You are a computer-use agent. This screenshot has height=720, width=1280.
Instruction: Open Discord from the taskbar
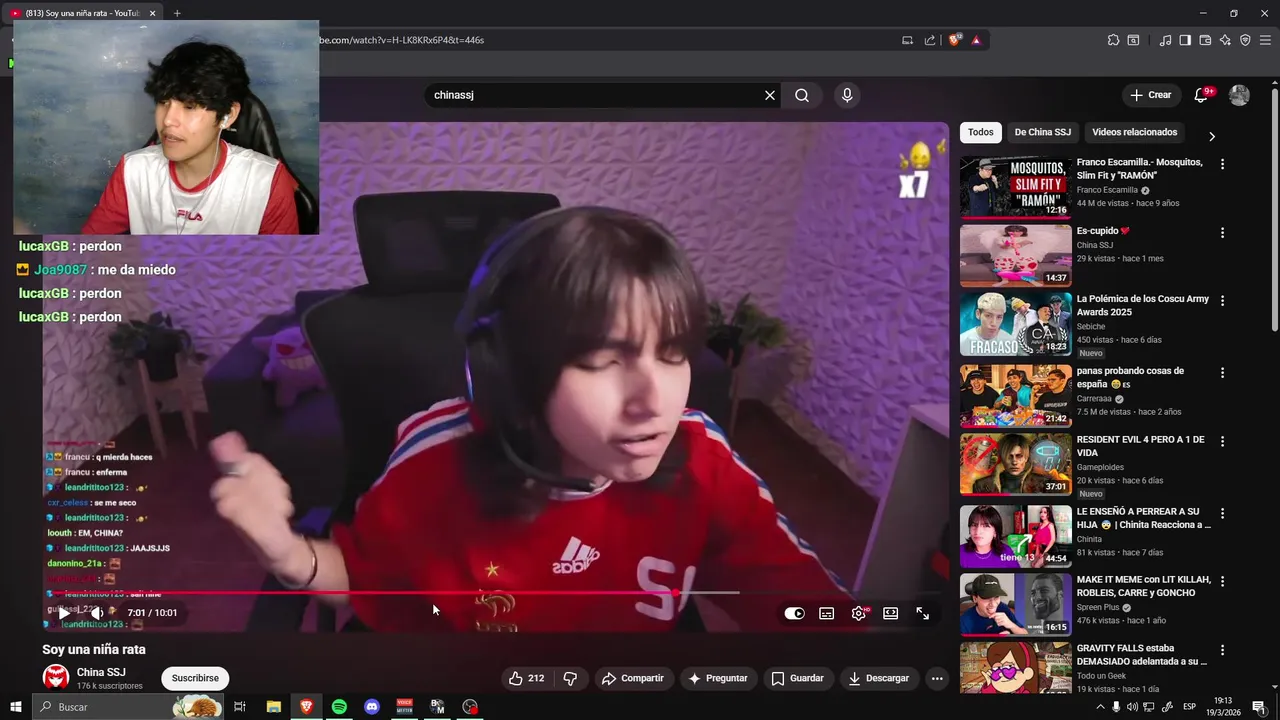pos(372,707)
